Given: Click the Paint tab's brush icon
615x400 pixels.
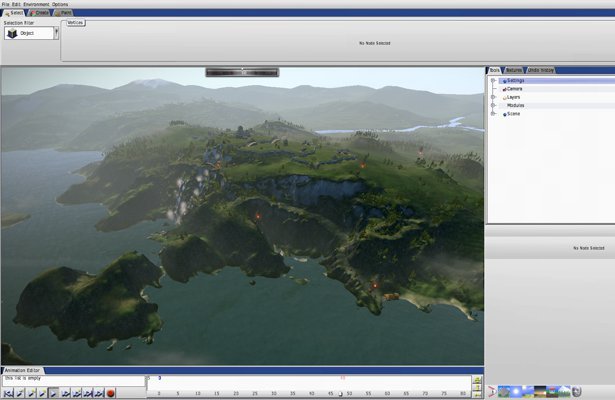Looking at the screenshot, I should pyautogui.click(x=58, y=13).
